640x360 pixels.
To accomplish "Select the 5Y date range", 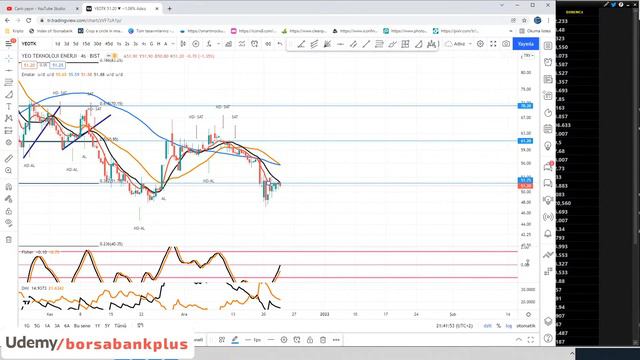I will tap(107, 326).
